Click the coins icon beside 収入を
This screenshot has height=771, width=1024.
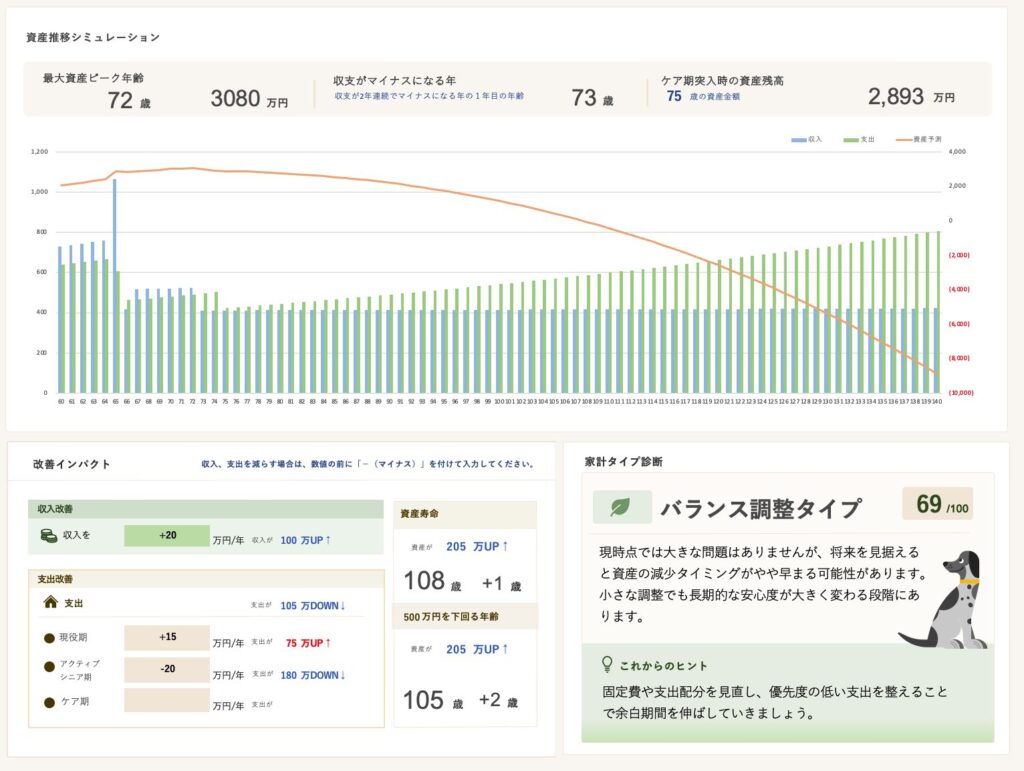tap(47, 536)
